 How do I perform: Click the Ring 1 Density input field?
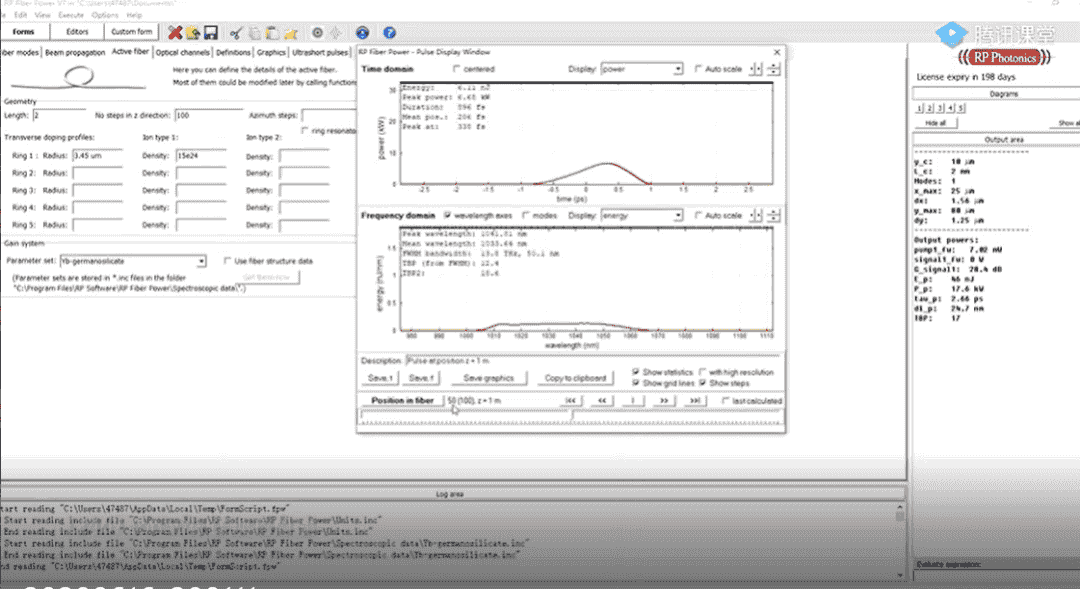click(201, 156)
